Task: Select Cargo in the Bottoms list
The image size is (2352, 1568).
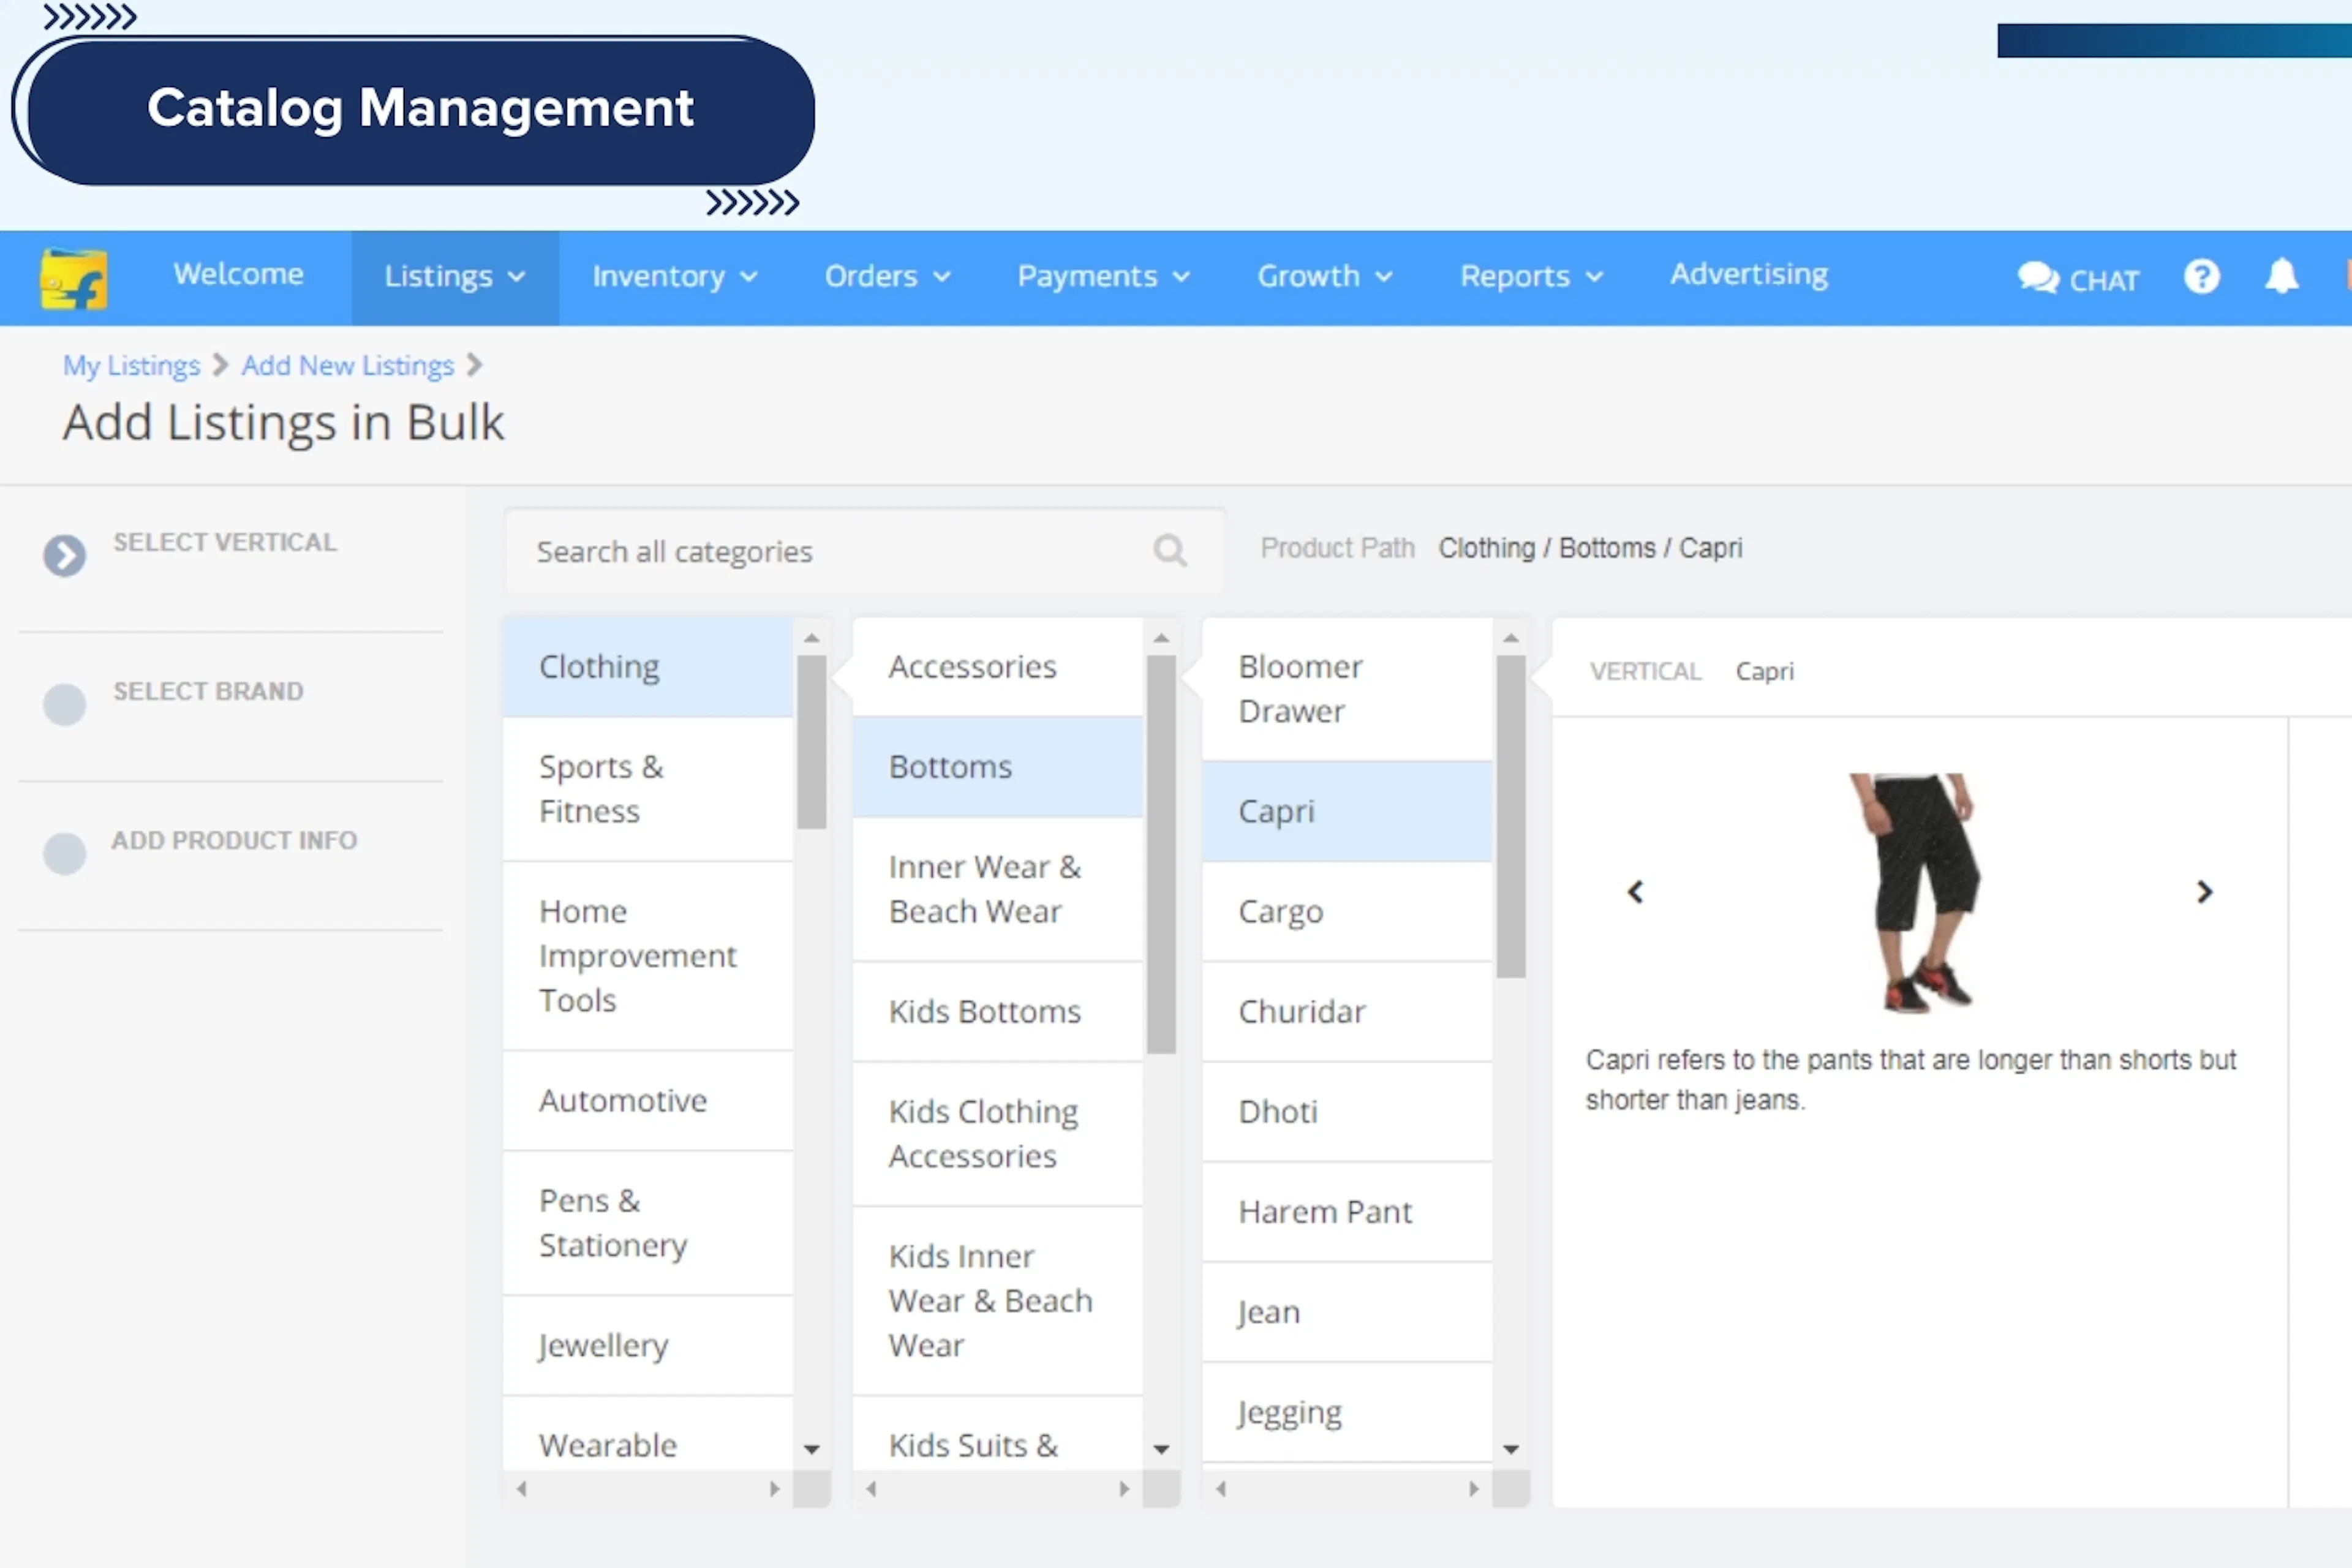Action: 1280,912
